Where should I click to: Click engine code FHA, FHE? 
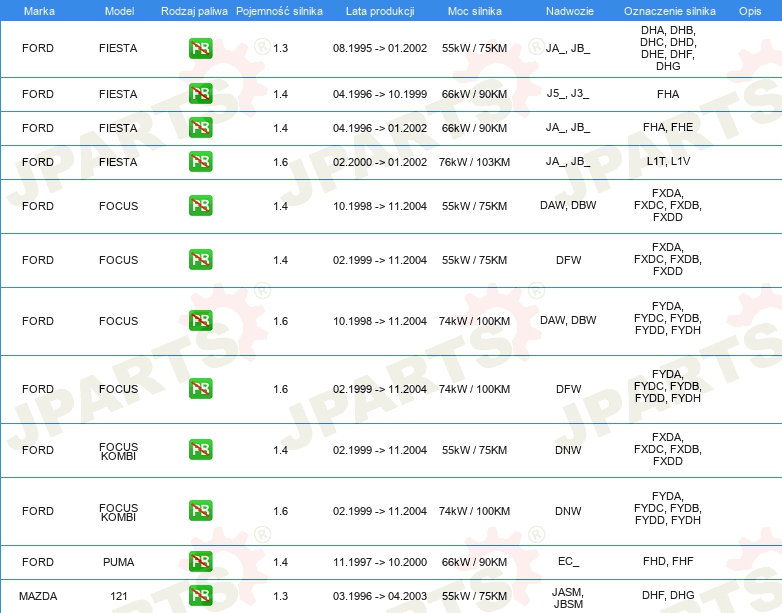[x=668, y=127]
